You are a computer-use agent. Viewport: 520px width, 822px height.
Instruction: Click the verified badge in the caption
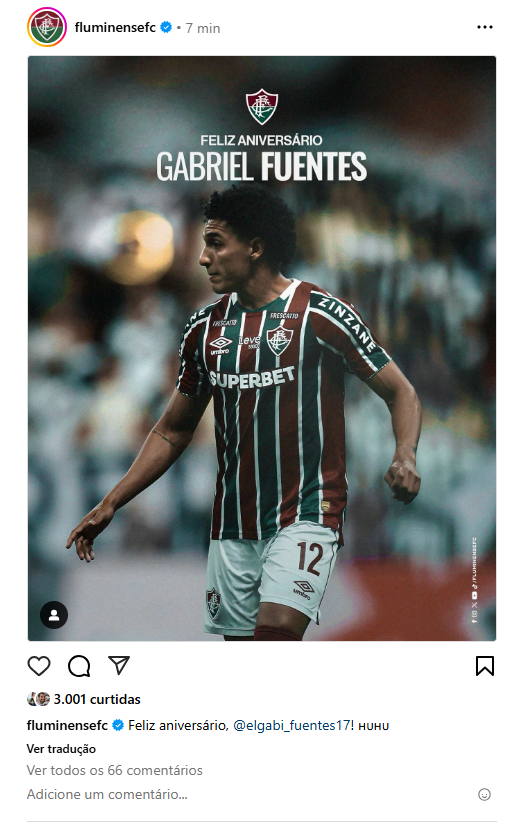(118, 726)
